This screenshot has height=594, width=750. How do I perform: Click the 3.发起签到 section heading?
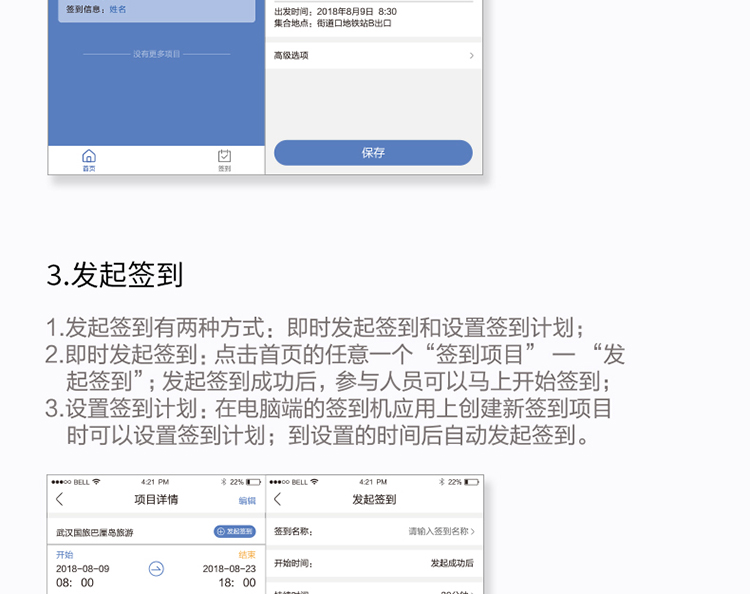pyautogui.click(x=115, y=275)
